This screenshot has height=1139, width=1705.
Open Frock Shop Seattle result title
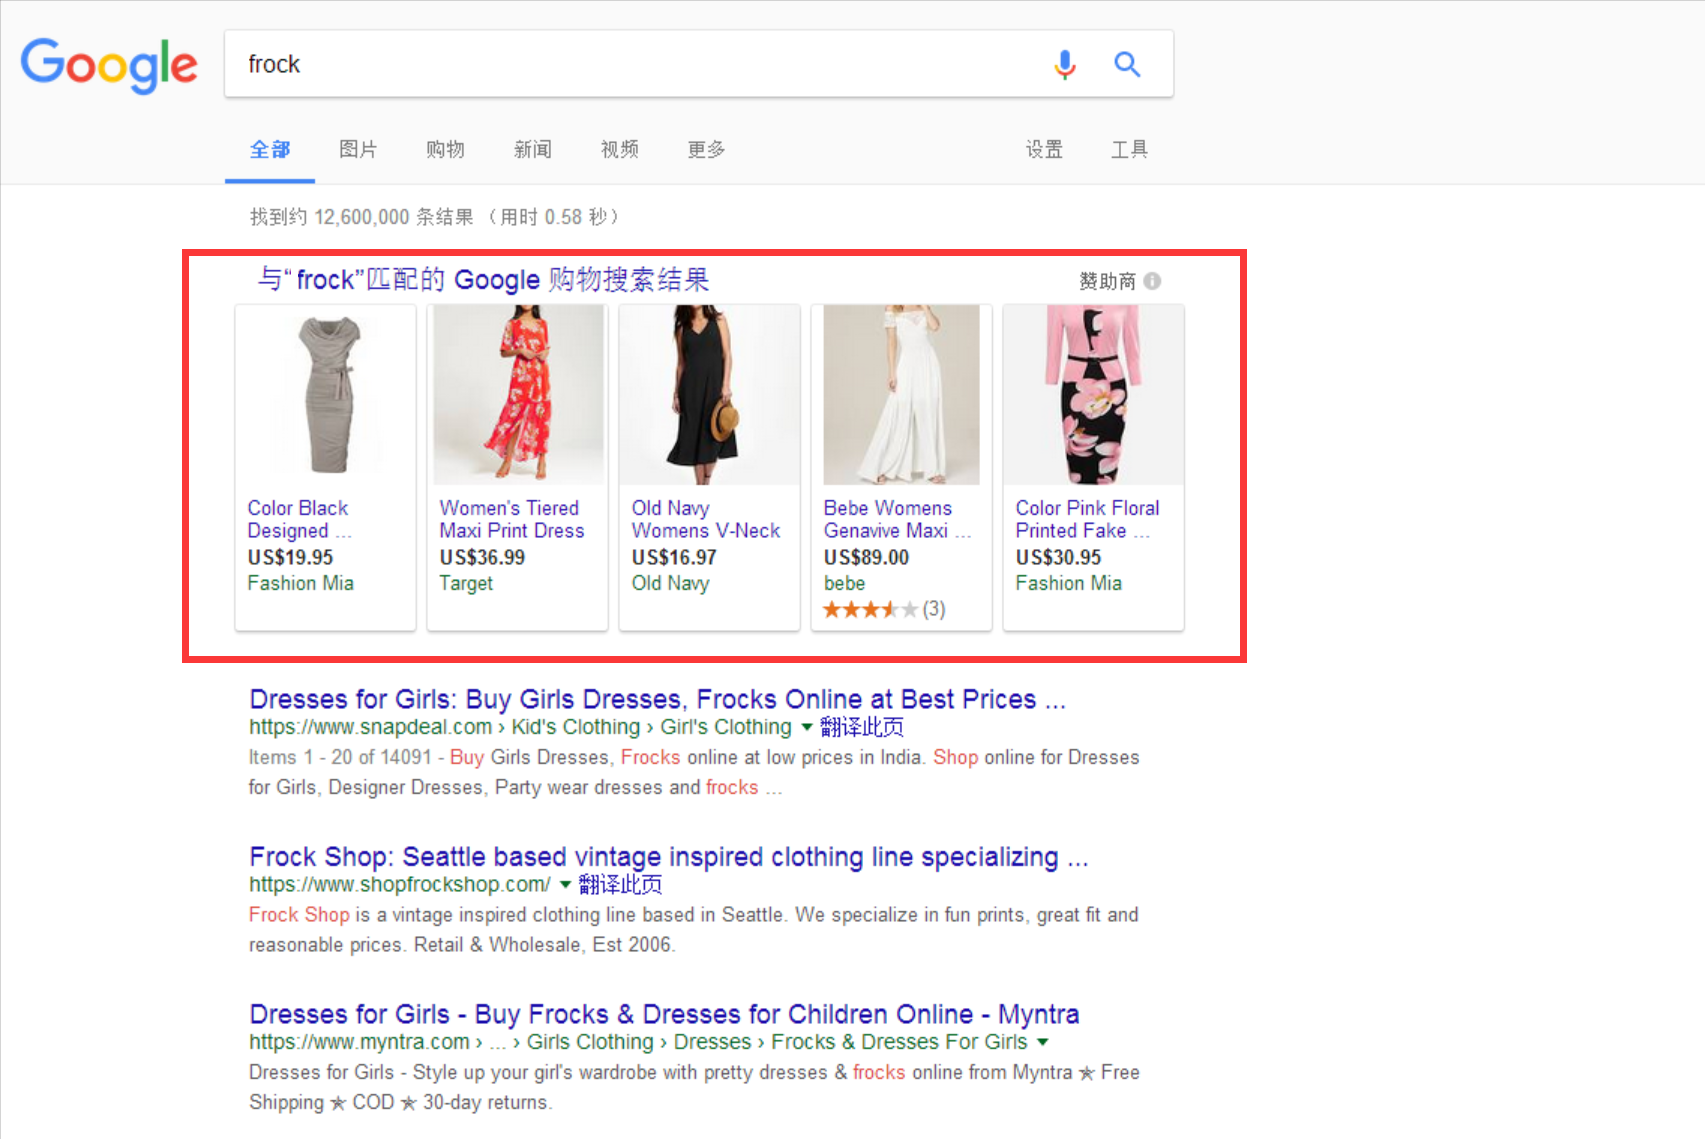(x=668, y=857)
